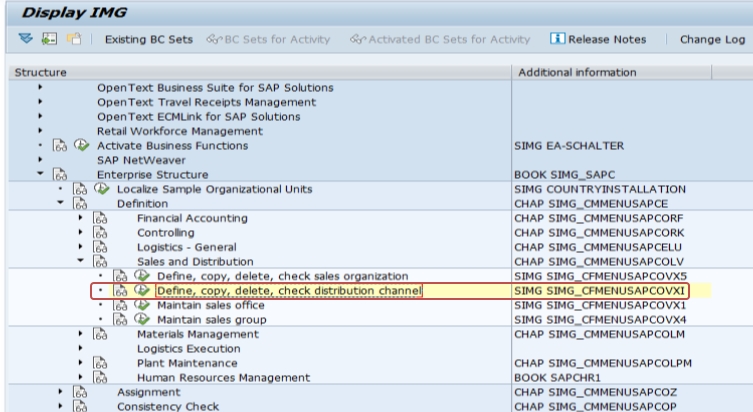The width and height of the screenshot is (753, 412).
Task: Select 'Define, copy, delete, check sales organization' row
Action: pyautogui.click(x=282, y=276)
